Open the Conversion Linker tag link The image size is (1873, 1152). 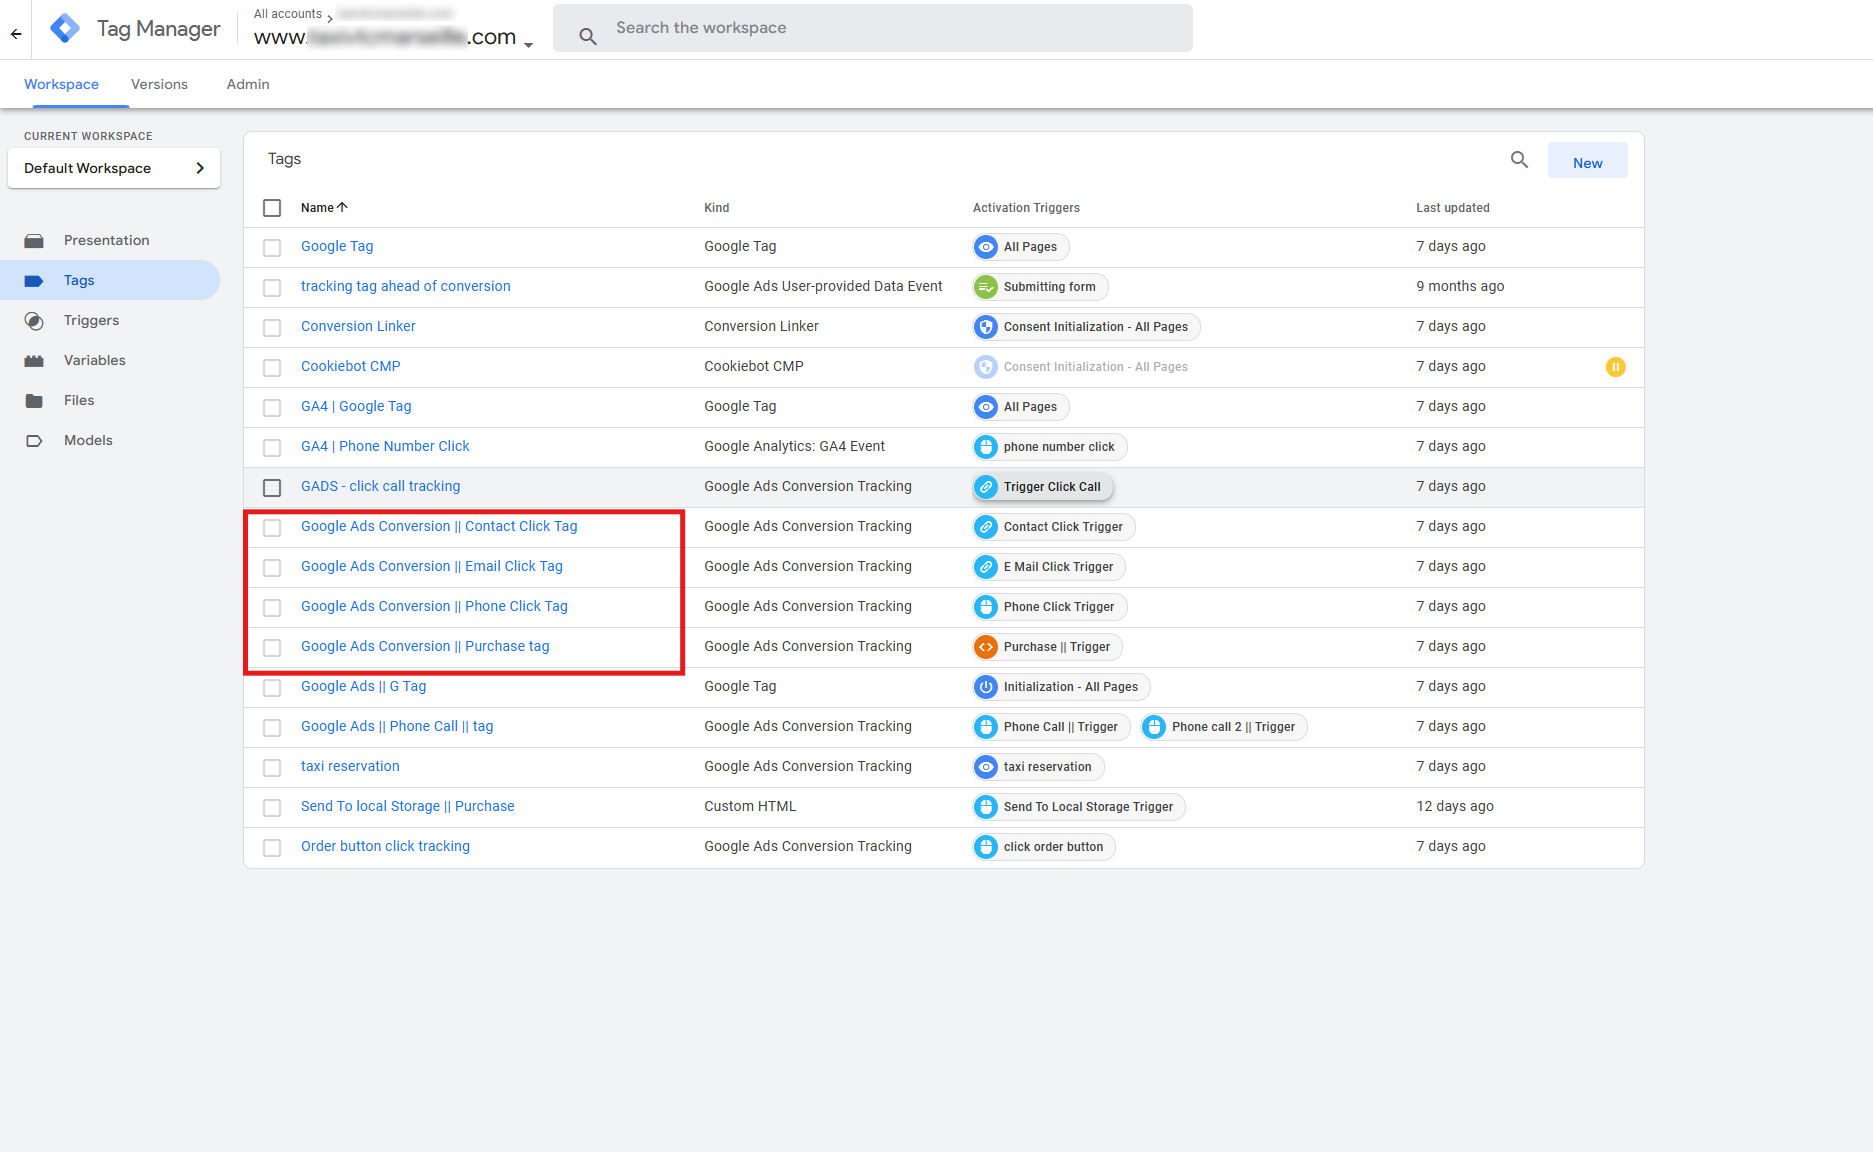coord(358,327)
